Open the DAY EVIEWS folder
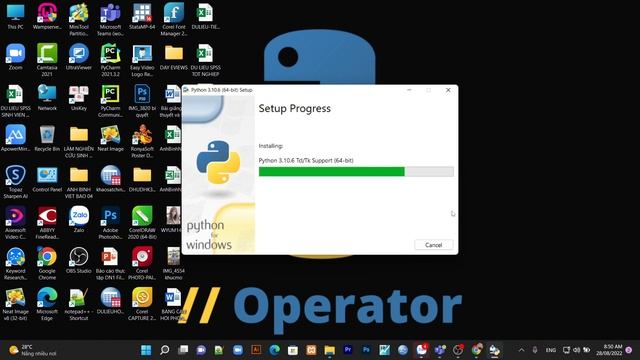640x360 pixels. pos(174,57)
